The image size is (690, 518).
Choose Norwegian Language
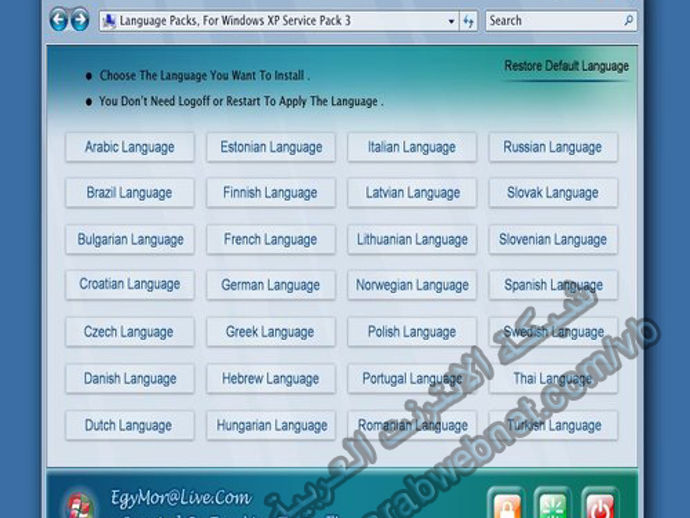[412, 285]
